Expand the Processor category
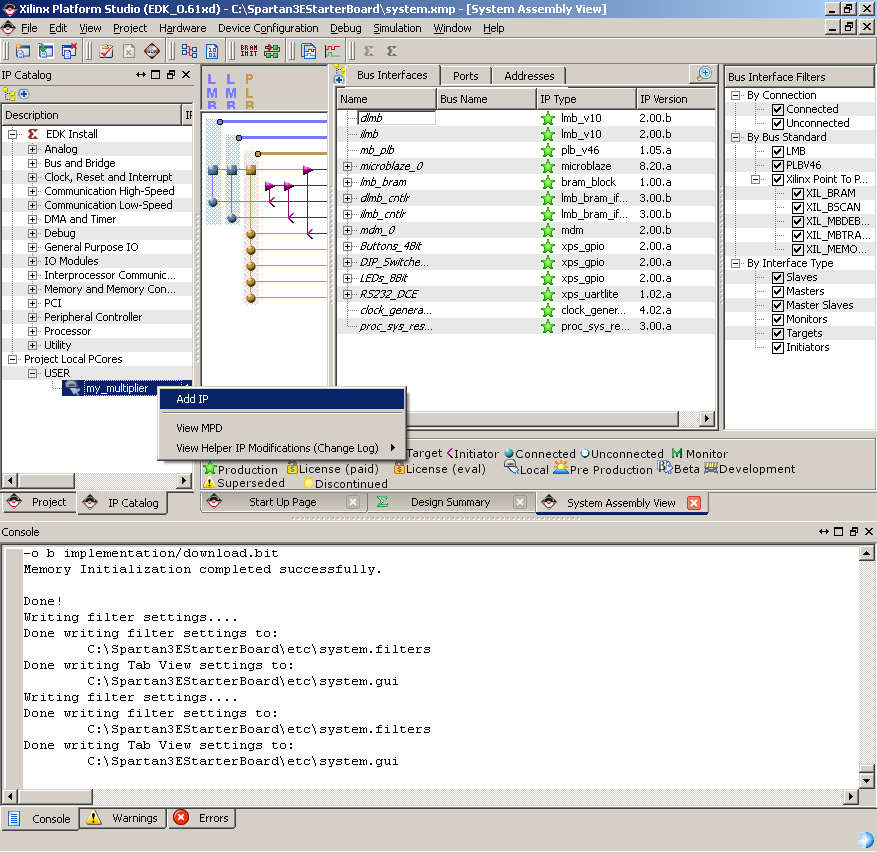This screenshot has width=877, height=854. point(32,331)
